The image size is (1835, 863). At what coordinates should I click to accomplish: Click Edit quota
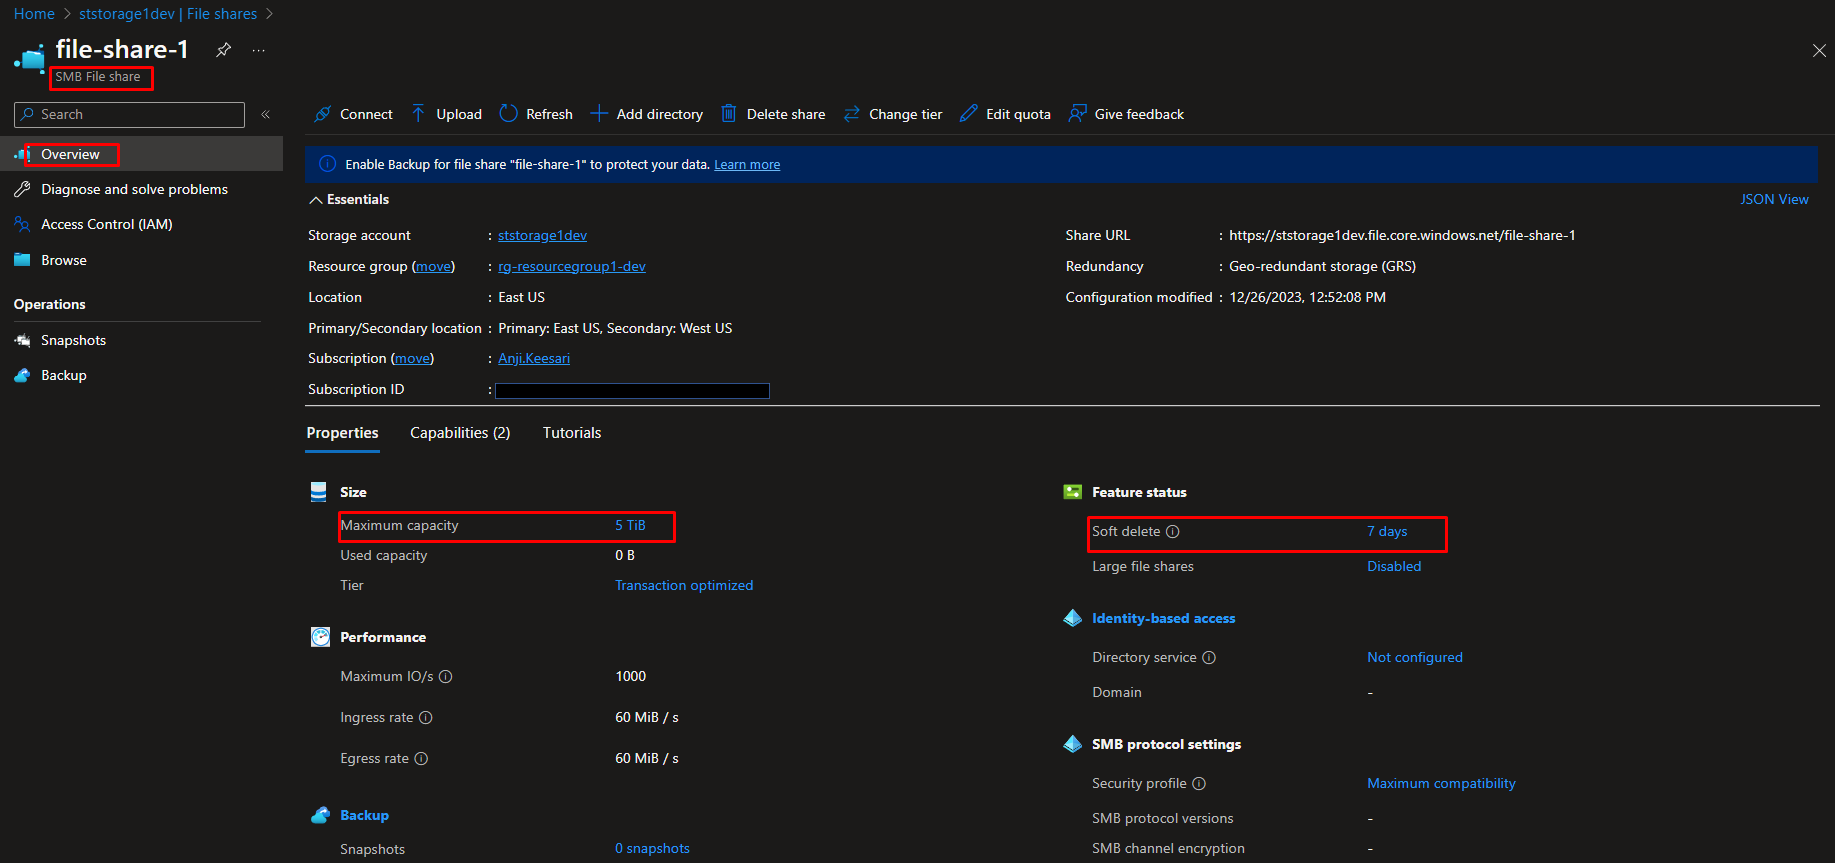pyautogui.click(x=1005, y=114)
